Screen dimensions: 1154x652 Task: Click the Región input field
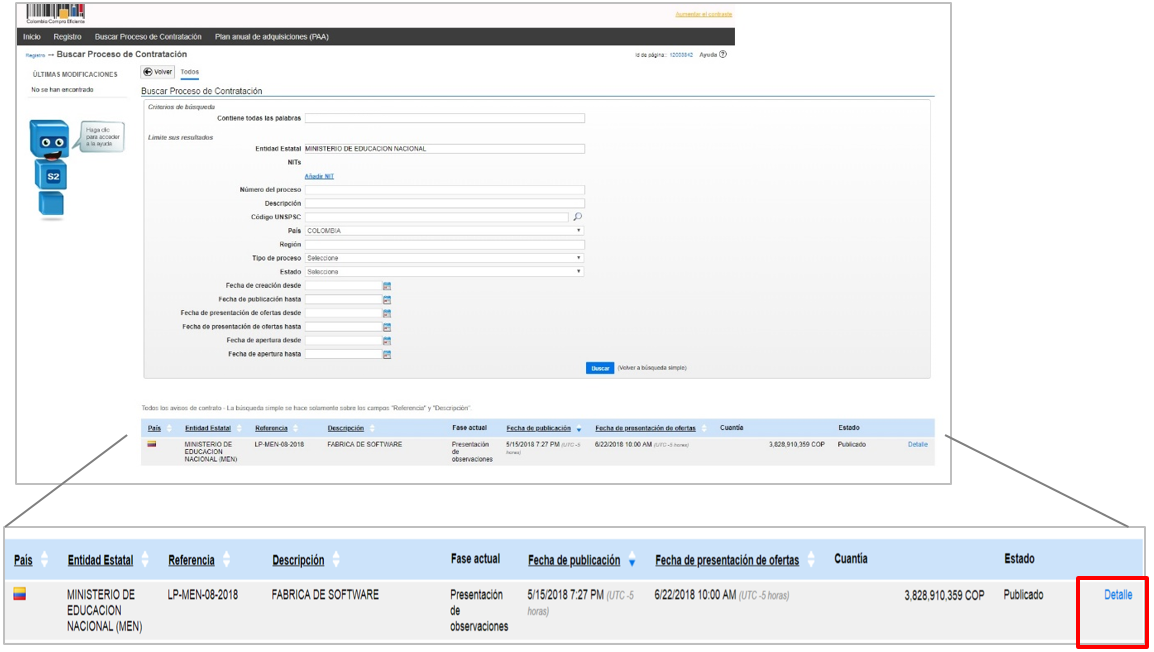coord(445,245)
